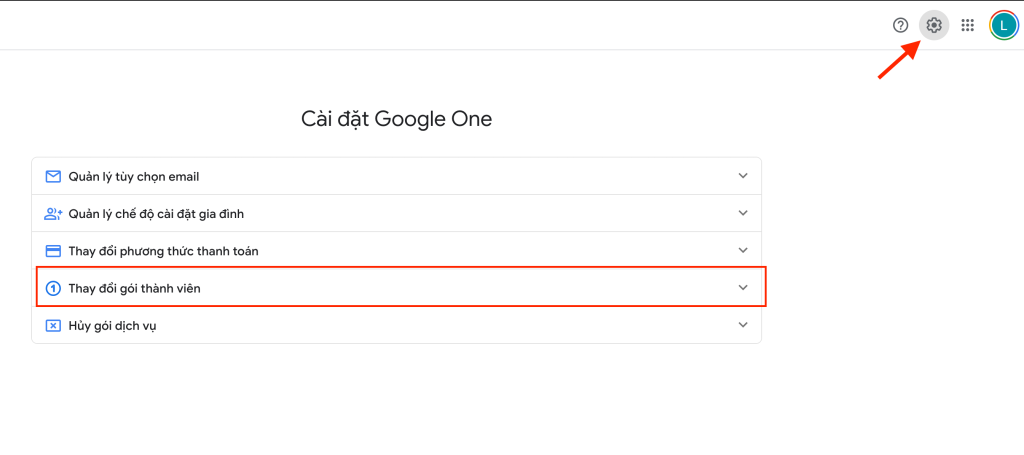
Task: Click the Thay đổi gói thành viên text
Action: (140, 288)
